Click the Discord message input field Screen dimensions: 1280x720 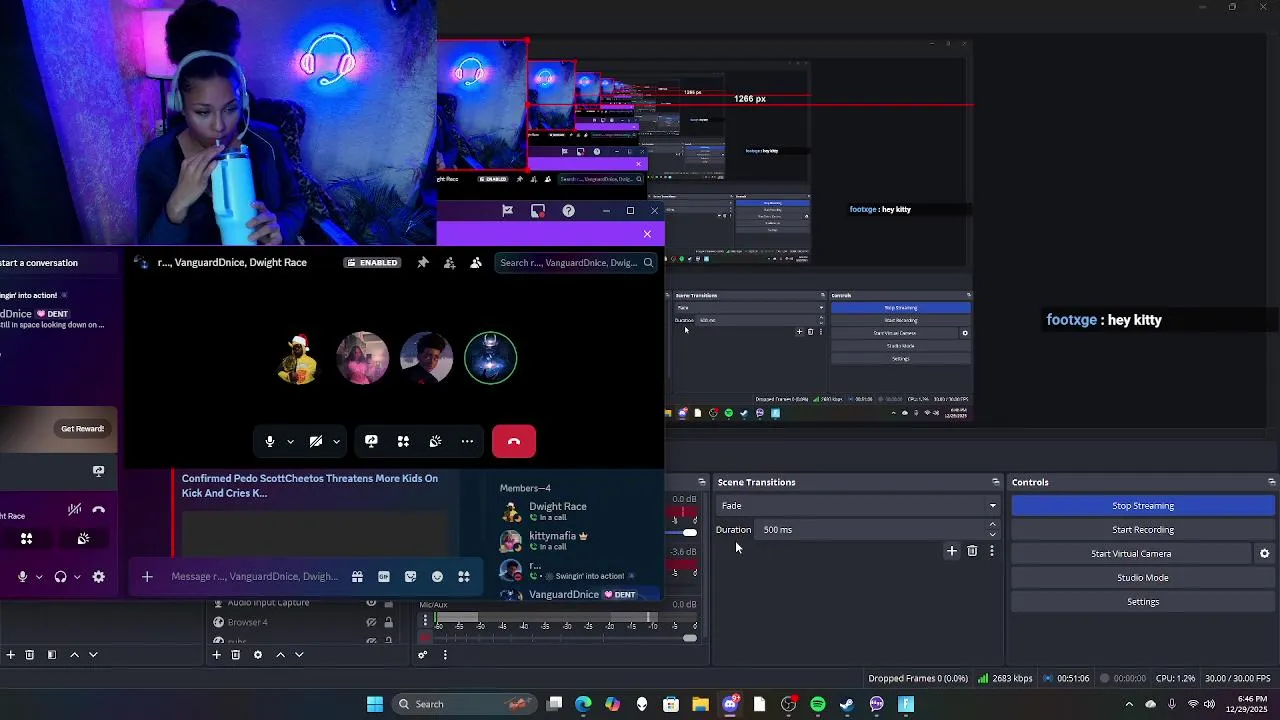[255, 576]
